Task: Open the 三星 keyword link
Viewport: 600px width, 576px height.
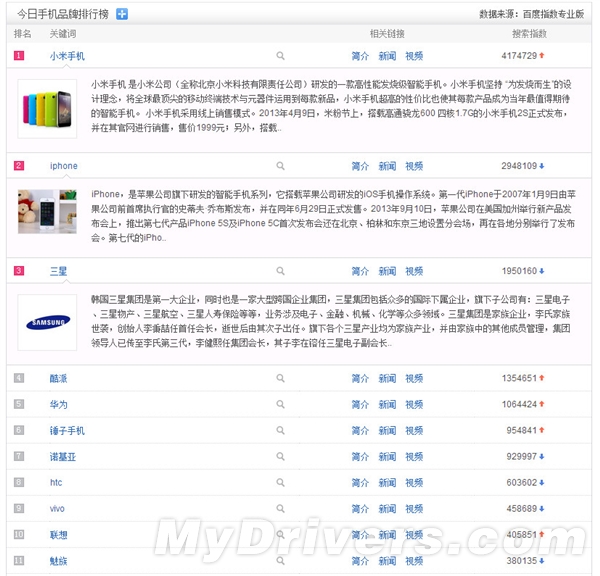Action: 58,271
